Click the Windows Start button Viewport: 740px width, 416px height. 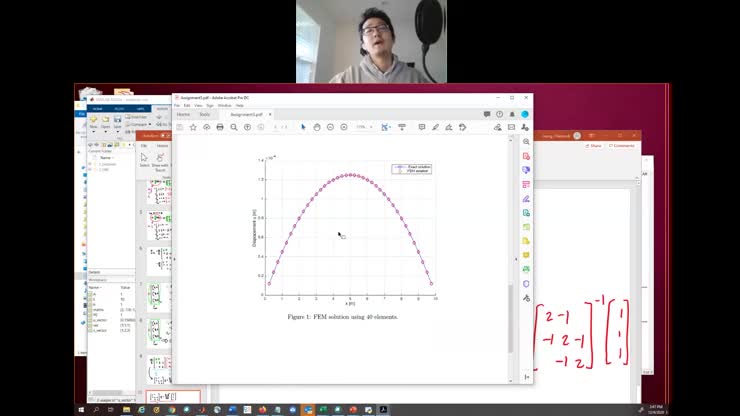[82, 409]
